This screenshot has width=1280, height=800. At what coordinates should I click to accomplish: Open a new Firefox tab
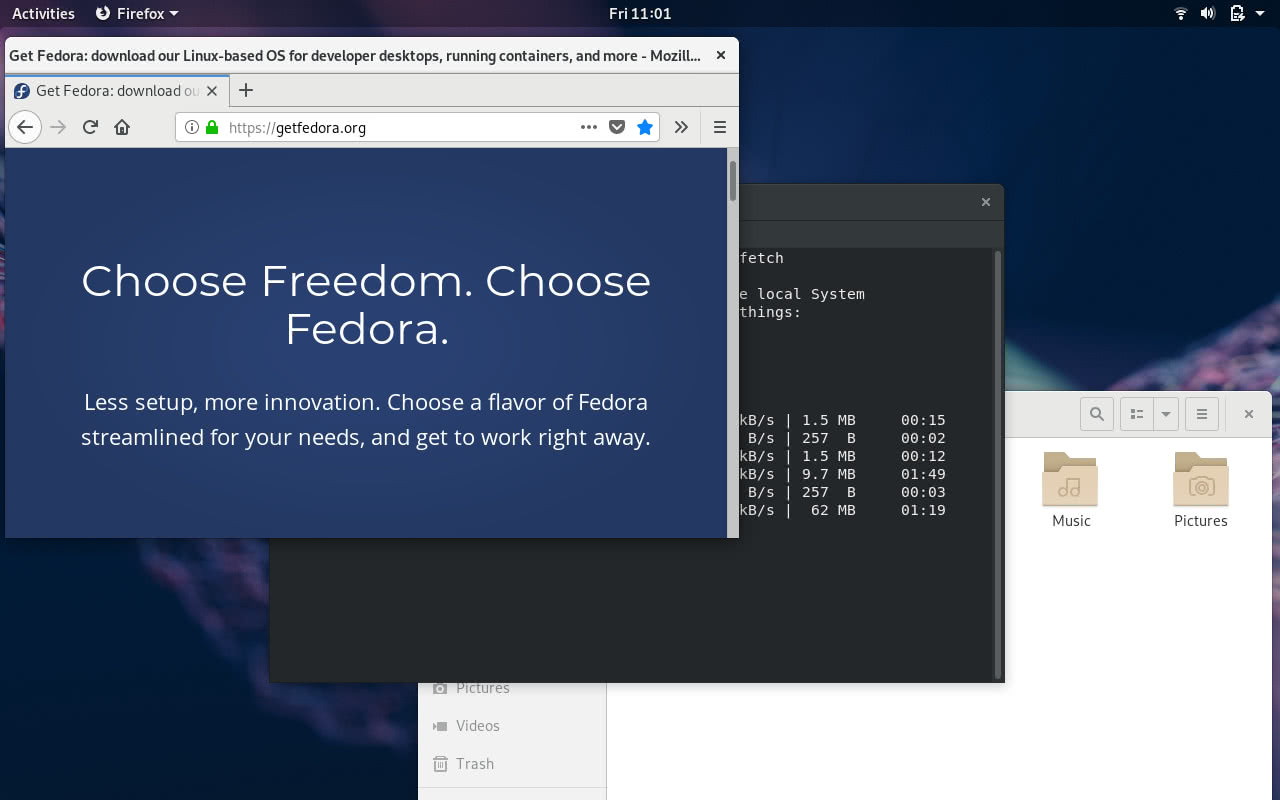(245, 90)
